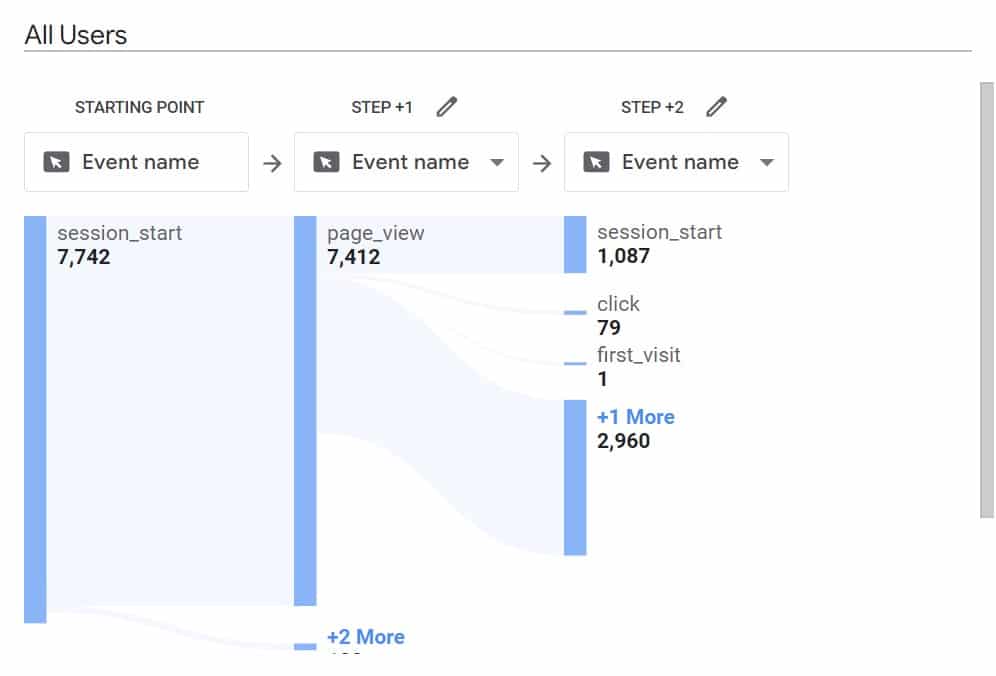Click the first_visit event node
996x676 pixels.
point(638,355)
